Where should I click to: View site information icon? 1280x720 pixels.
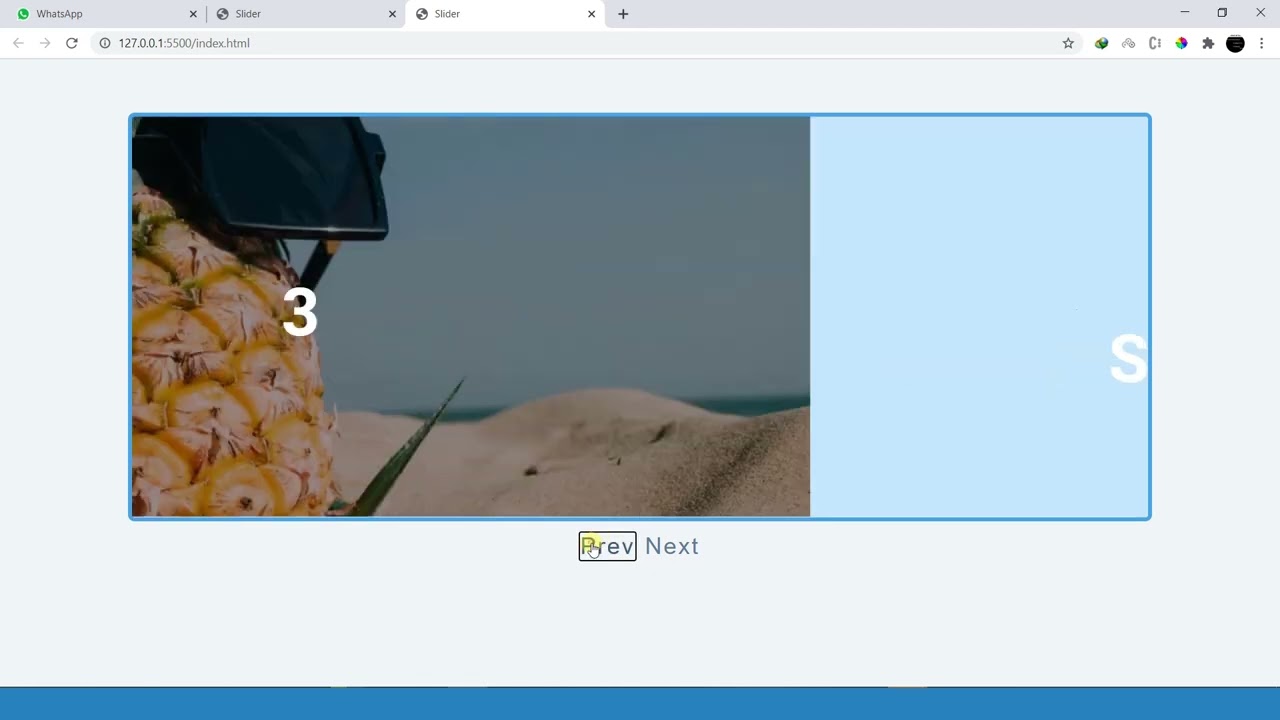coord(104,43)
